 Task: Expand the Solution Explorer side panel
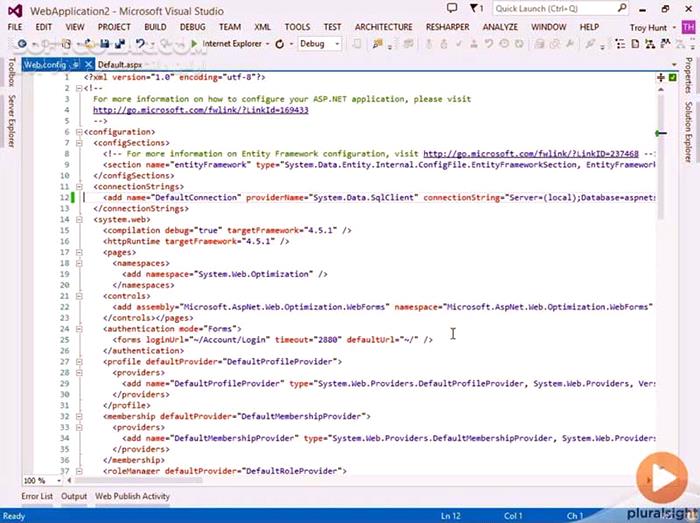[688, 132]
